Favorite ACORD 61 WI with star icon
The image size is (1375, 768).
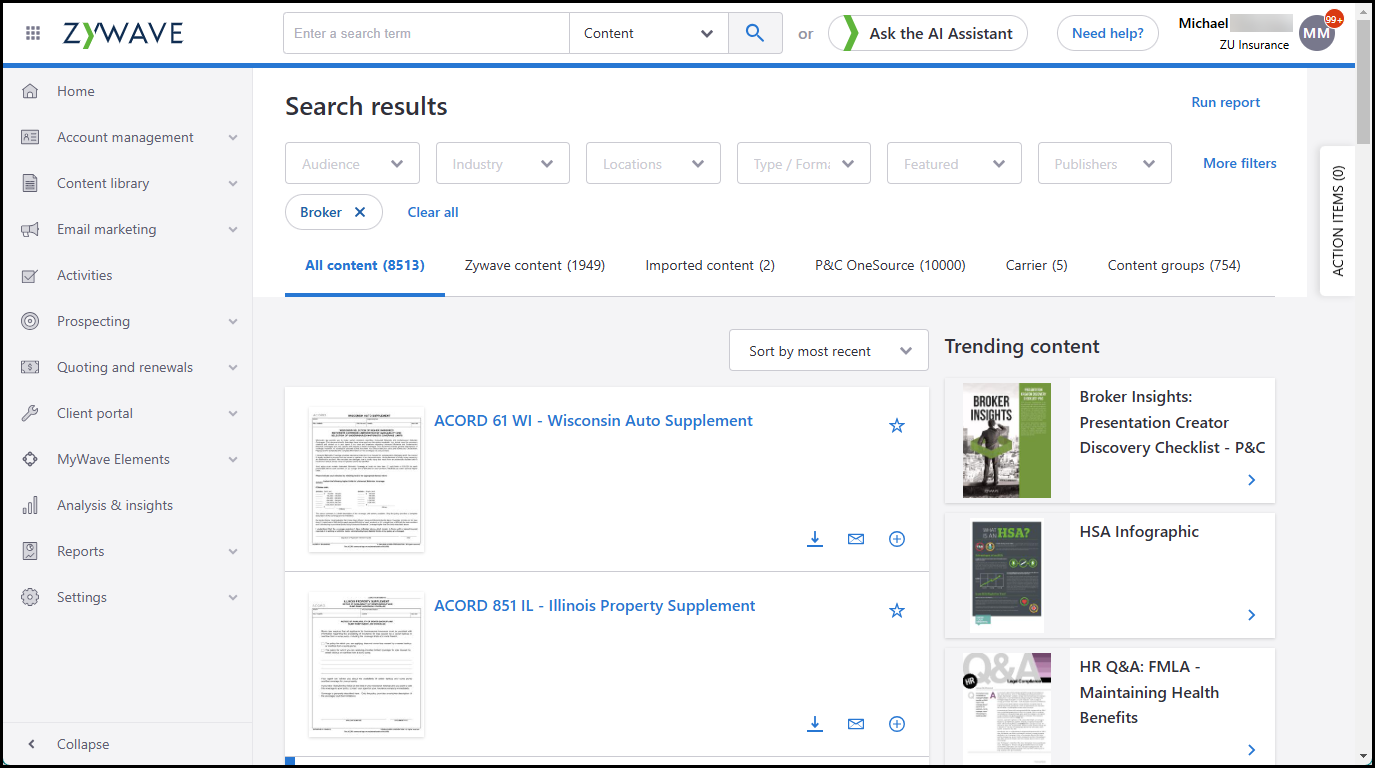pyautogui.click(x=897, y=426)
